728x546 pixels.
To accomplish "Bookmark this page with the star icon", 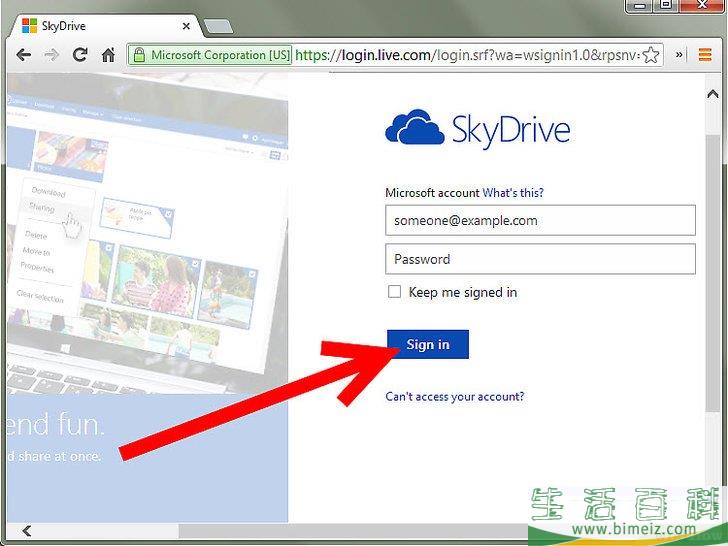I will (651, 55).
